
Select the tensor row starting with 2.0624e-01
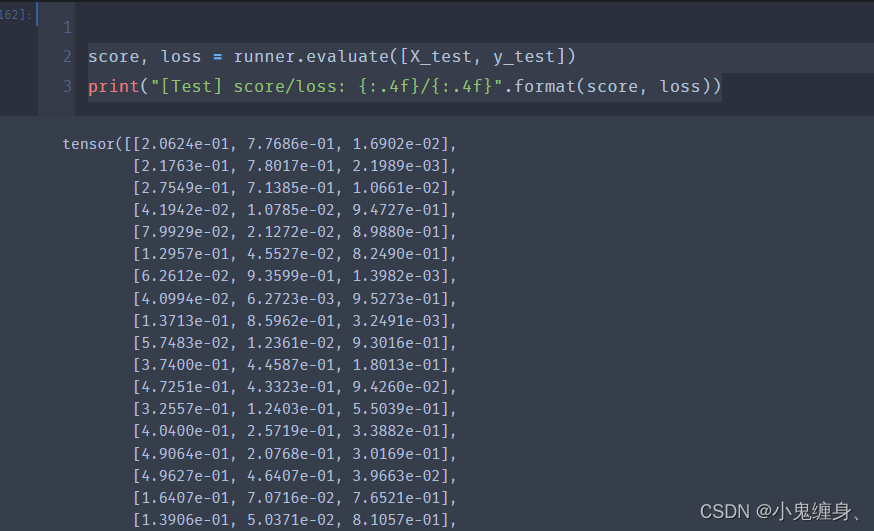tap(259, 144)
